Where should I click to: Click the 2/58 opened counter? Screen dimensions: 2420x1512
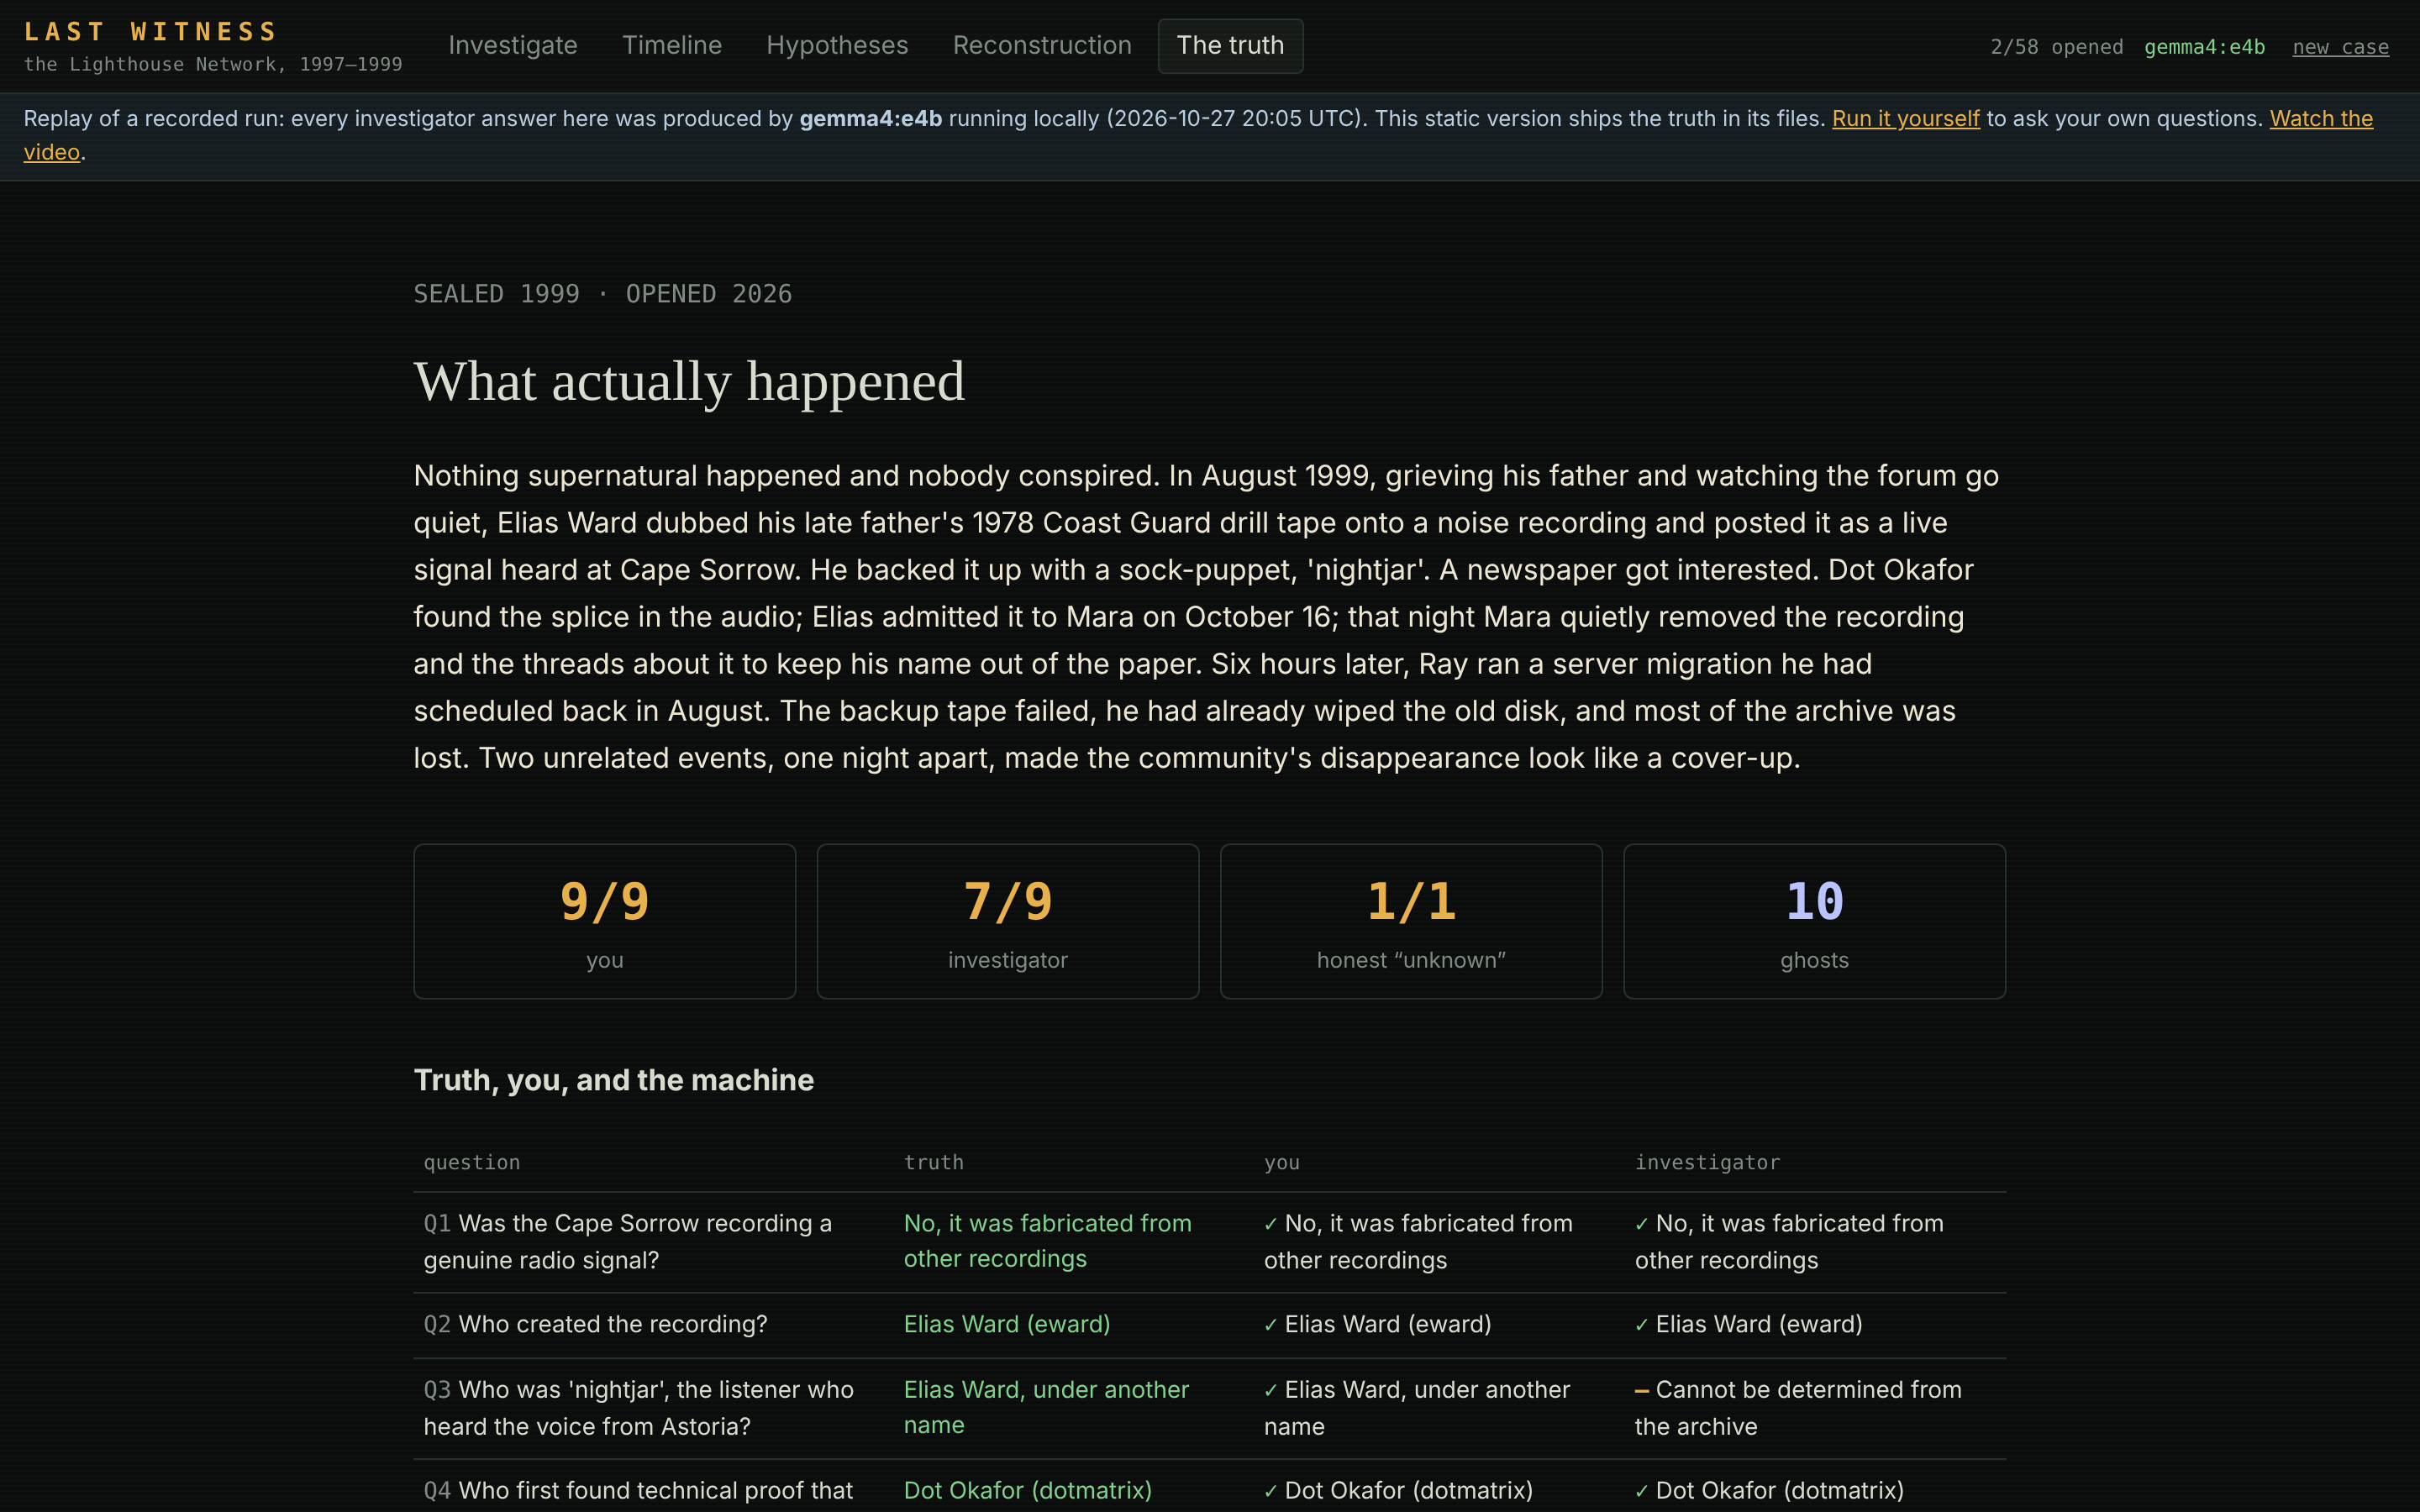2056,47
